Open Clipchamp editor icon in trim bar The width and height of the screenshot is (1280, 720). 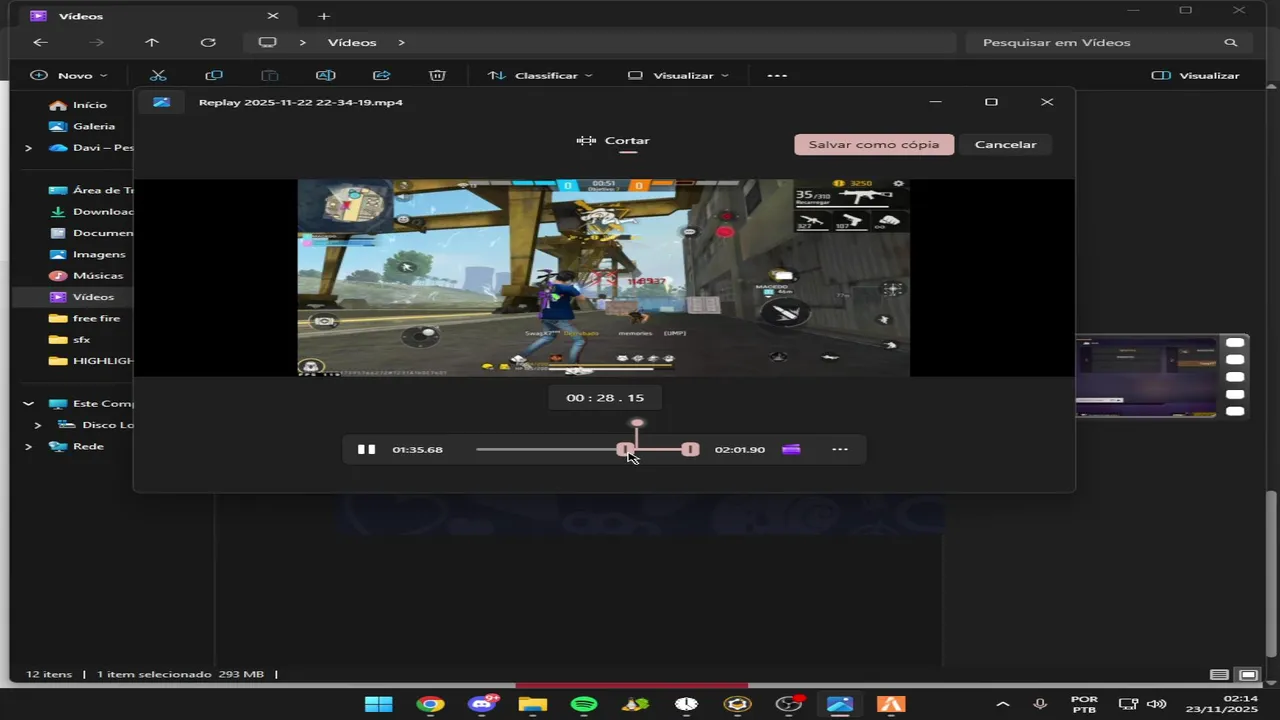tap(791, 449)
